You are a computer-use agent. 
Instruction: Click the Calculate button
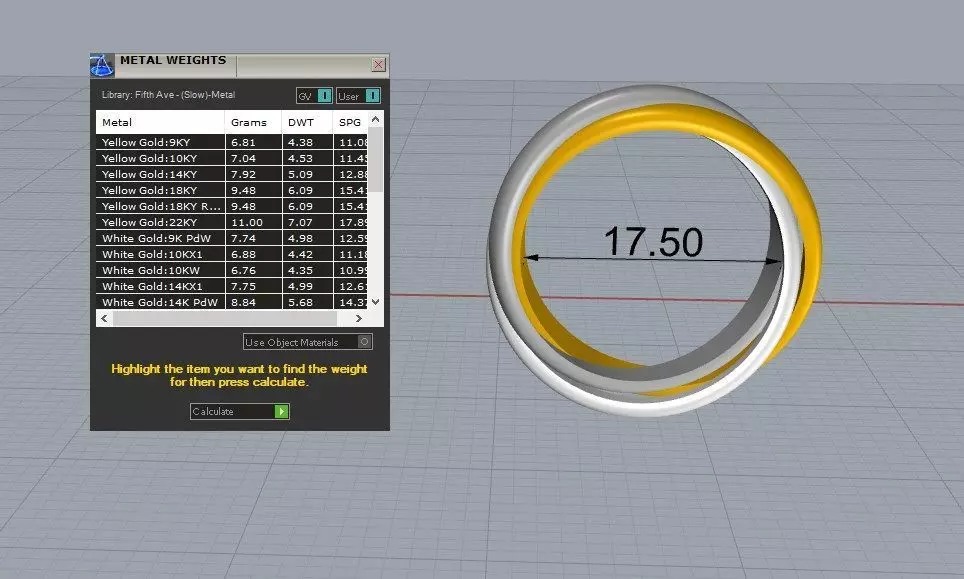click(239, 411)
